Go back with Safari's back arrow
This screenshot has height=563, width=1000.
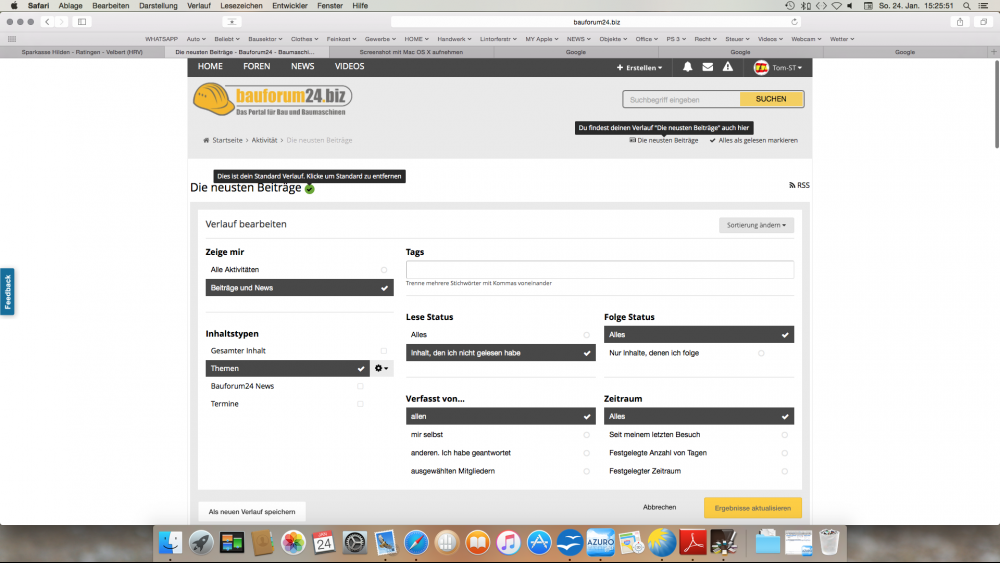tap(47, 22)
